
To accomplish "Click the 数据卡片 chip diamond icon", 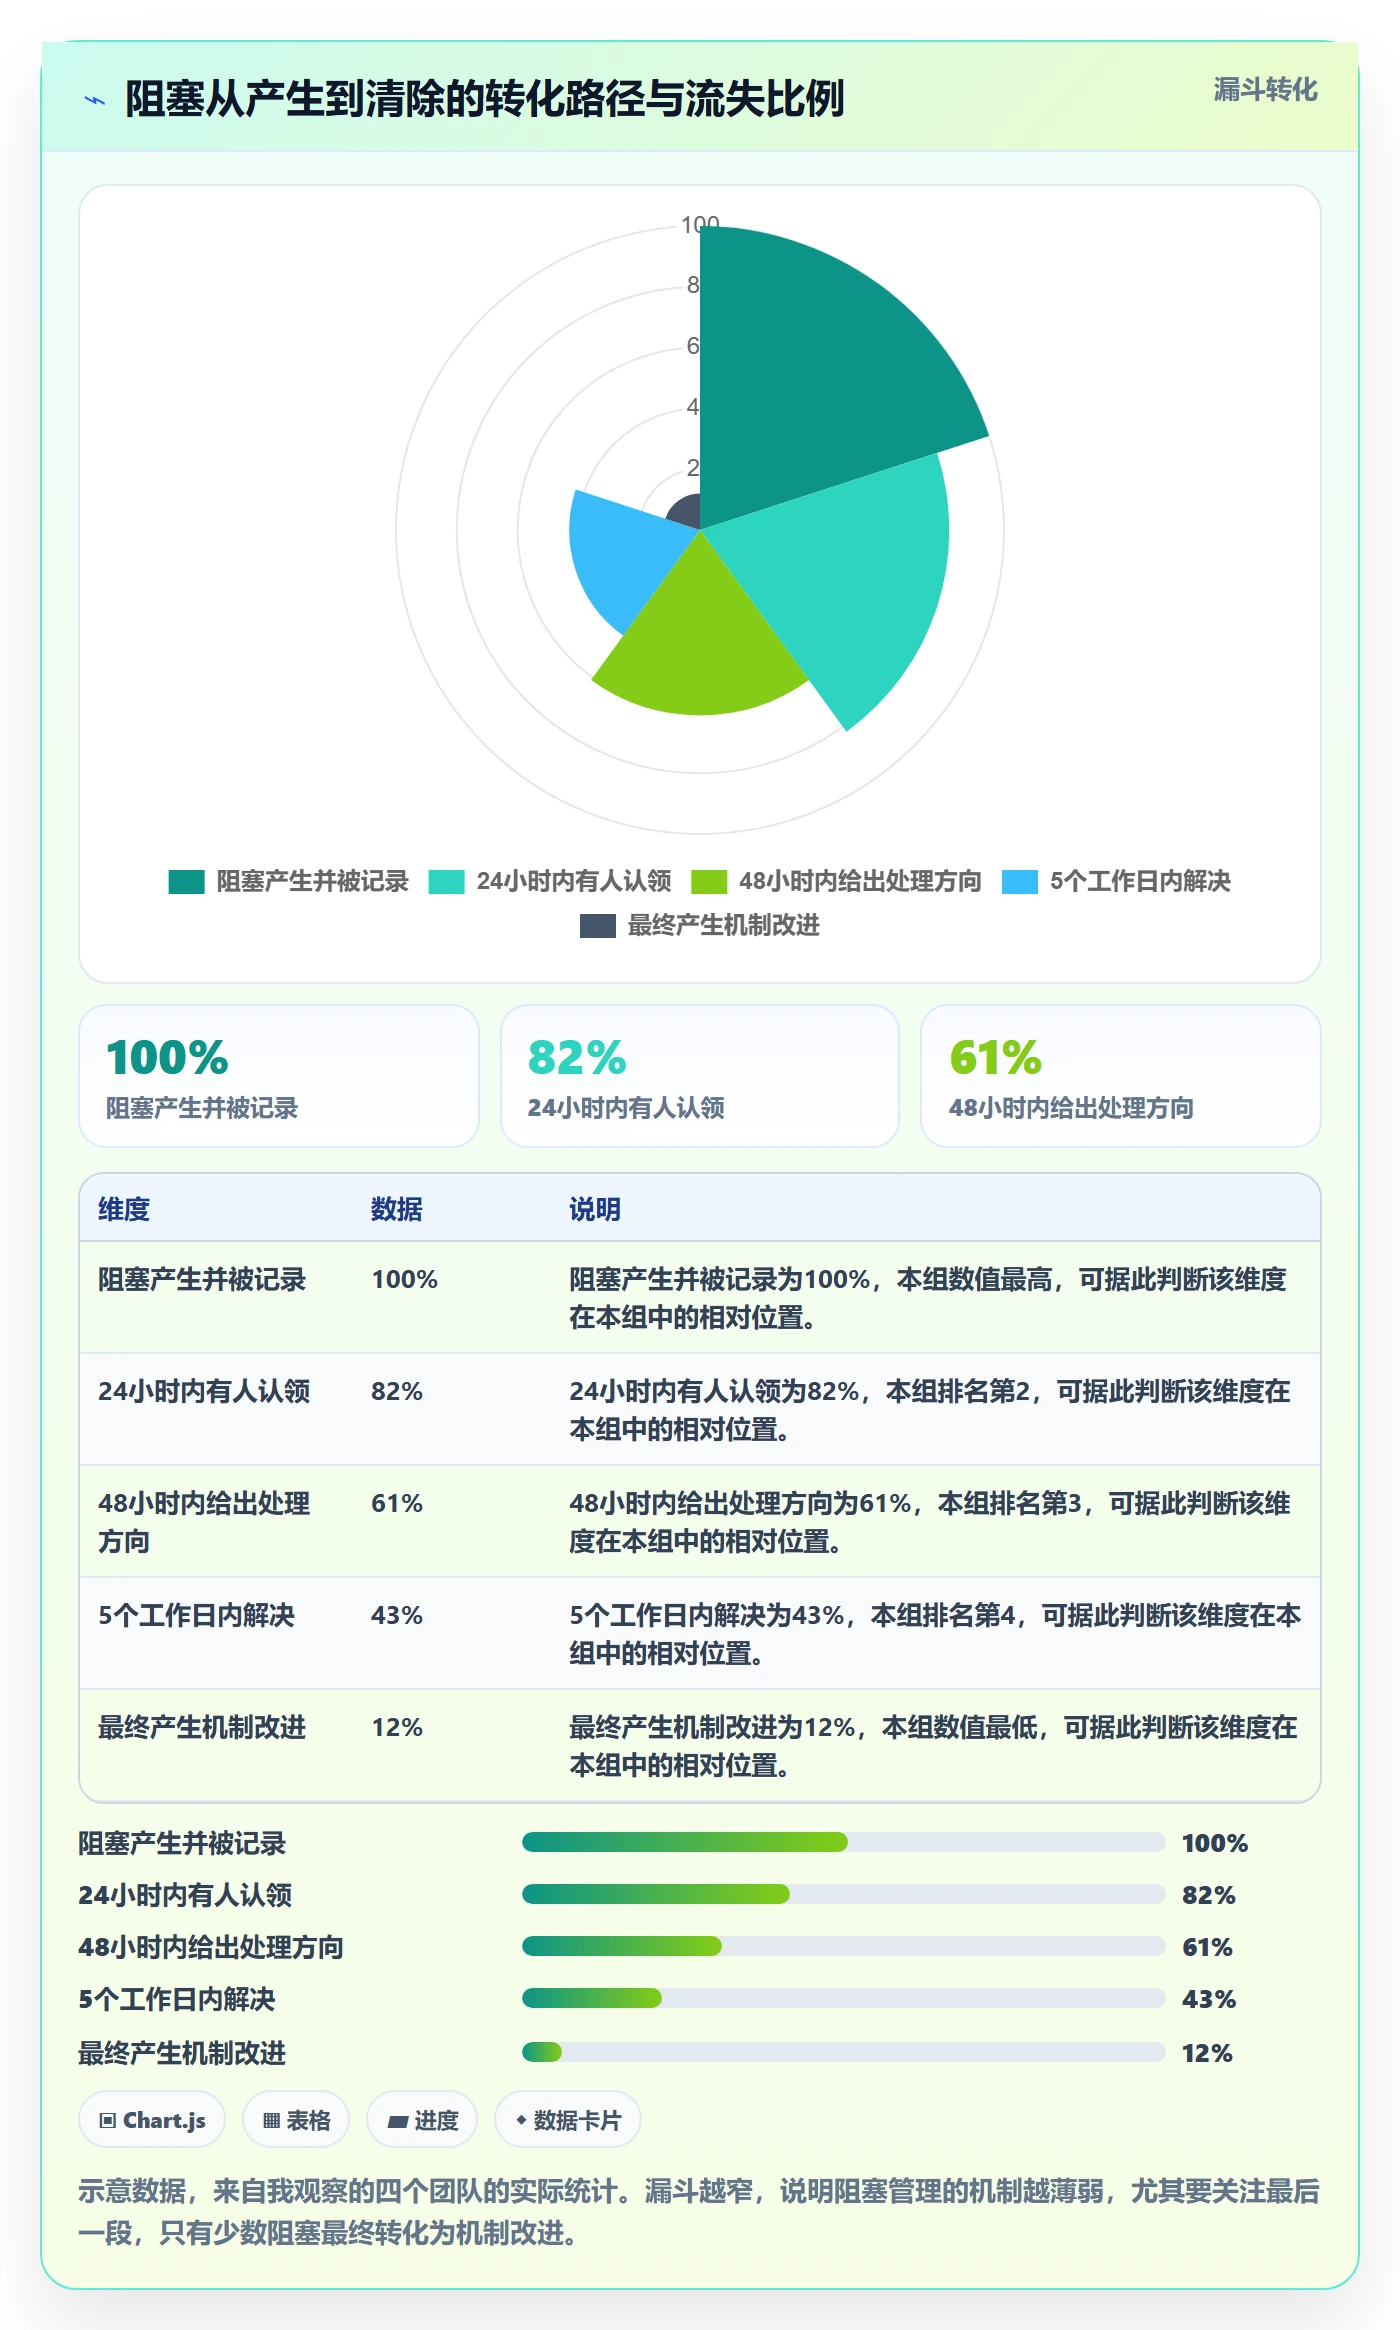I will (x=521, y=2120).
